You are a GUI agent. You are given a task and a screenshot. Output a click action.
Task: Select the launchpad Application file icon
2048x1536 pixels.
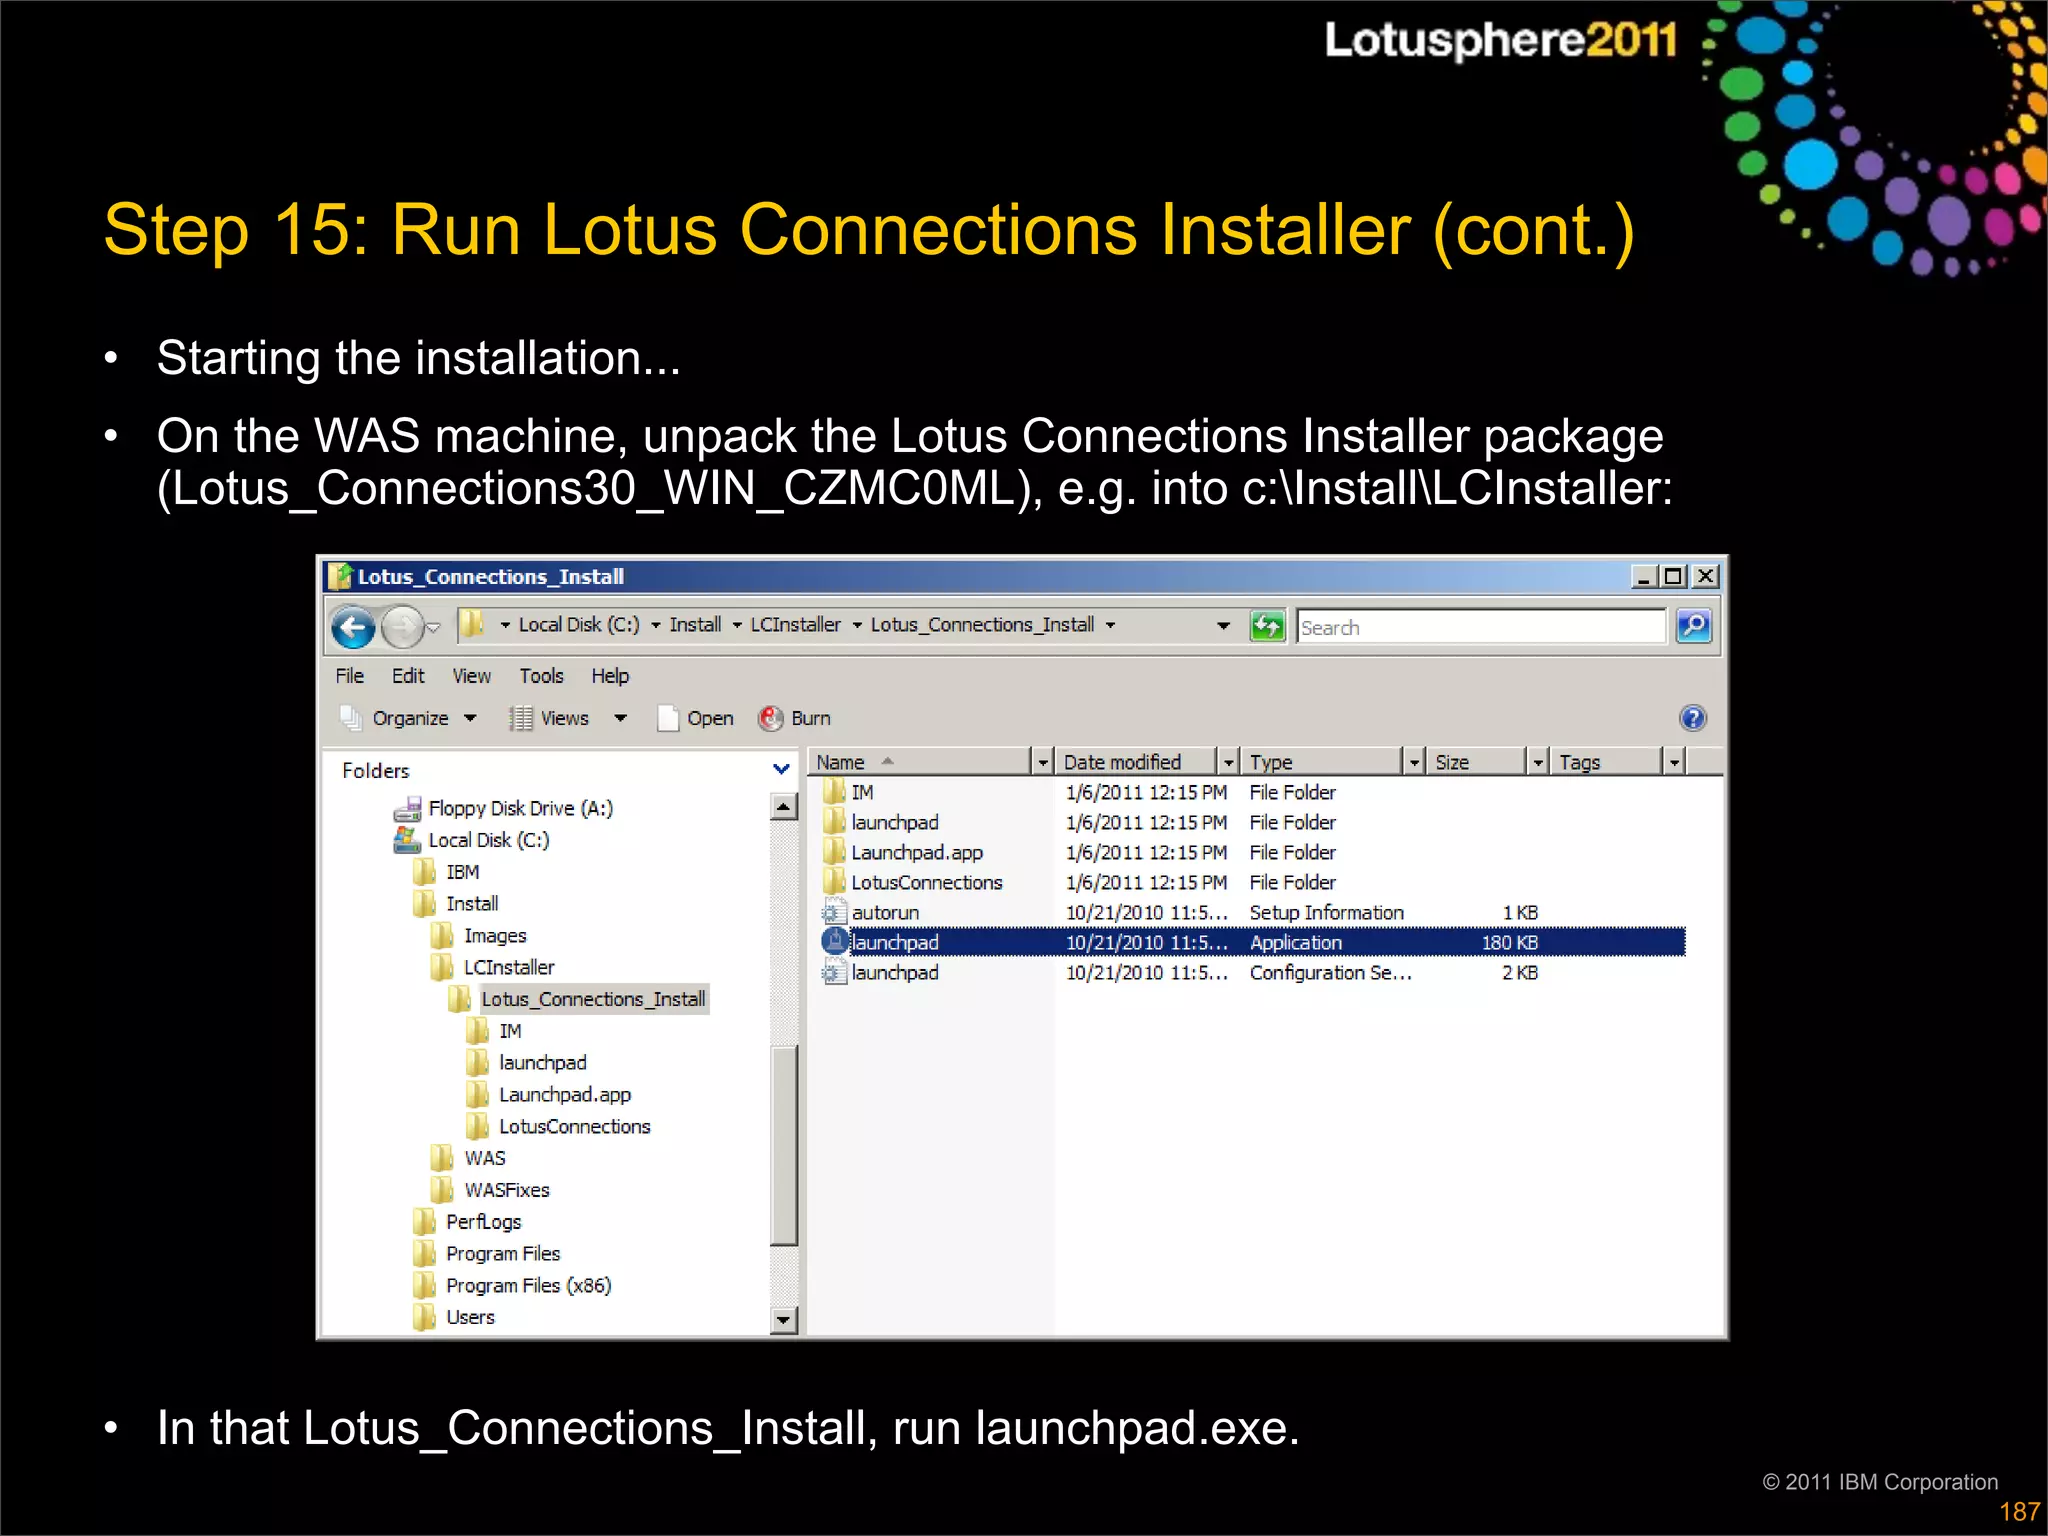tap(834, 942)
